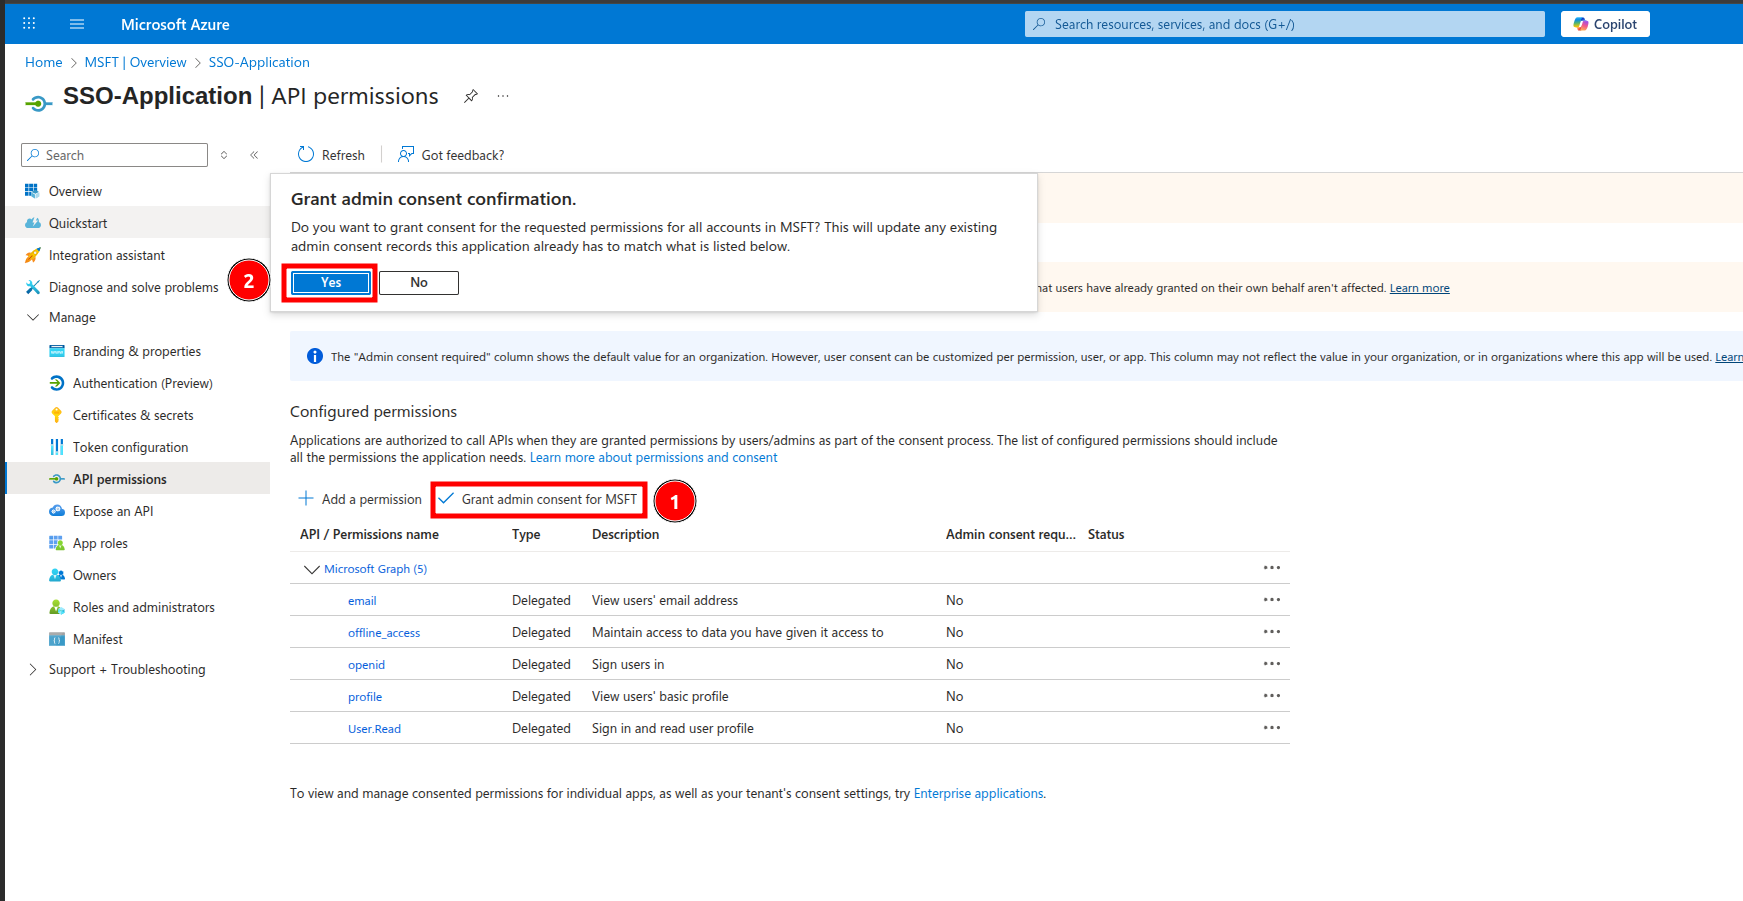The height and width of the screenshot is (901, 1743).
Task: Collapse the Microsoft Graph (5) group
Action: [311, 569]
